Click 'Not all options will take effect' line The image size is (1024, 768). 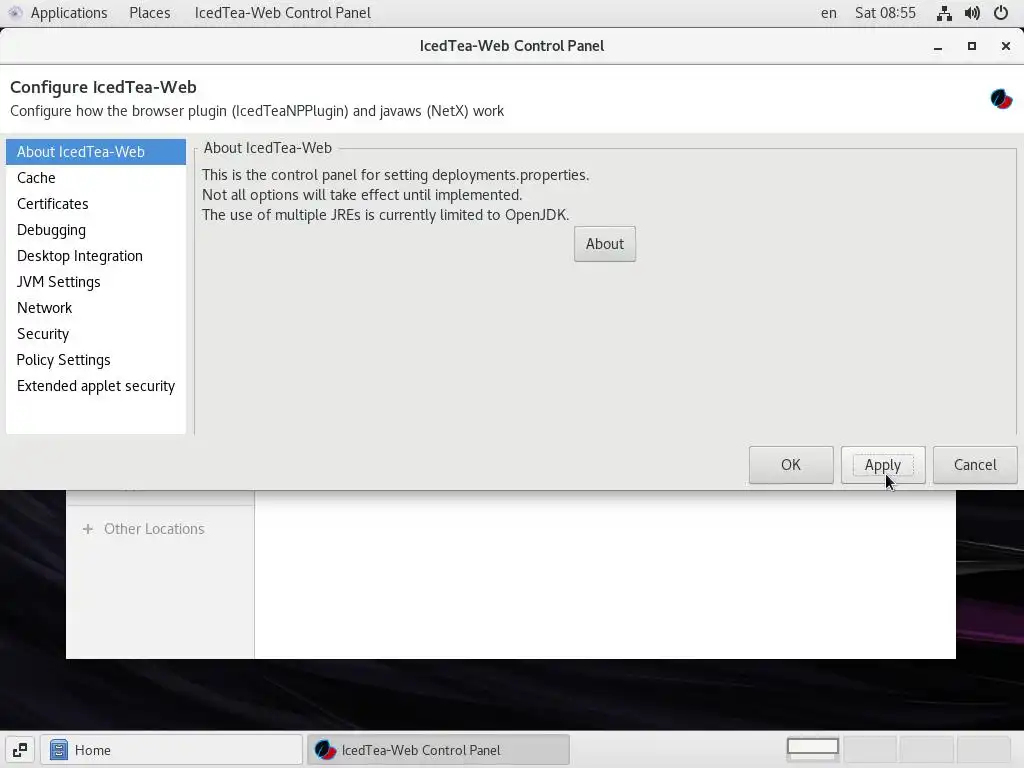tap(362, 195)
